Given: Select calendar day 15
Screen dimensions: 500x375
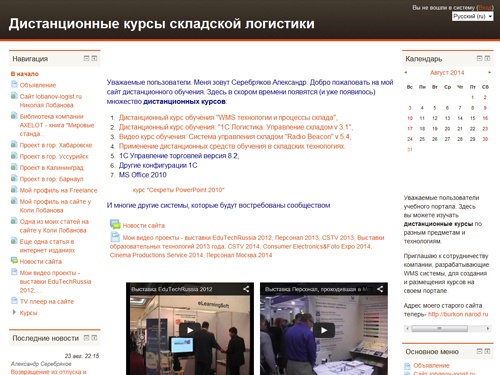Looking at the screenshot, I should pos(472,118).
